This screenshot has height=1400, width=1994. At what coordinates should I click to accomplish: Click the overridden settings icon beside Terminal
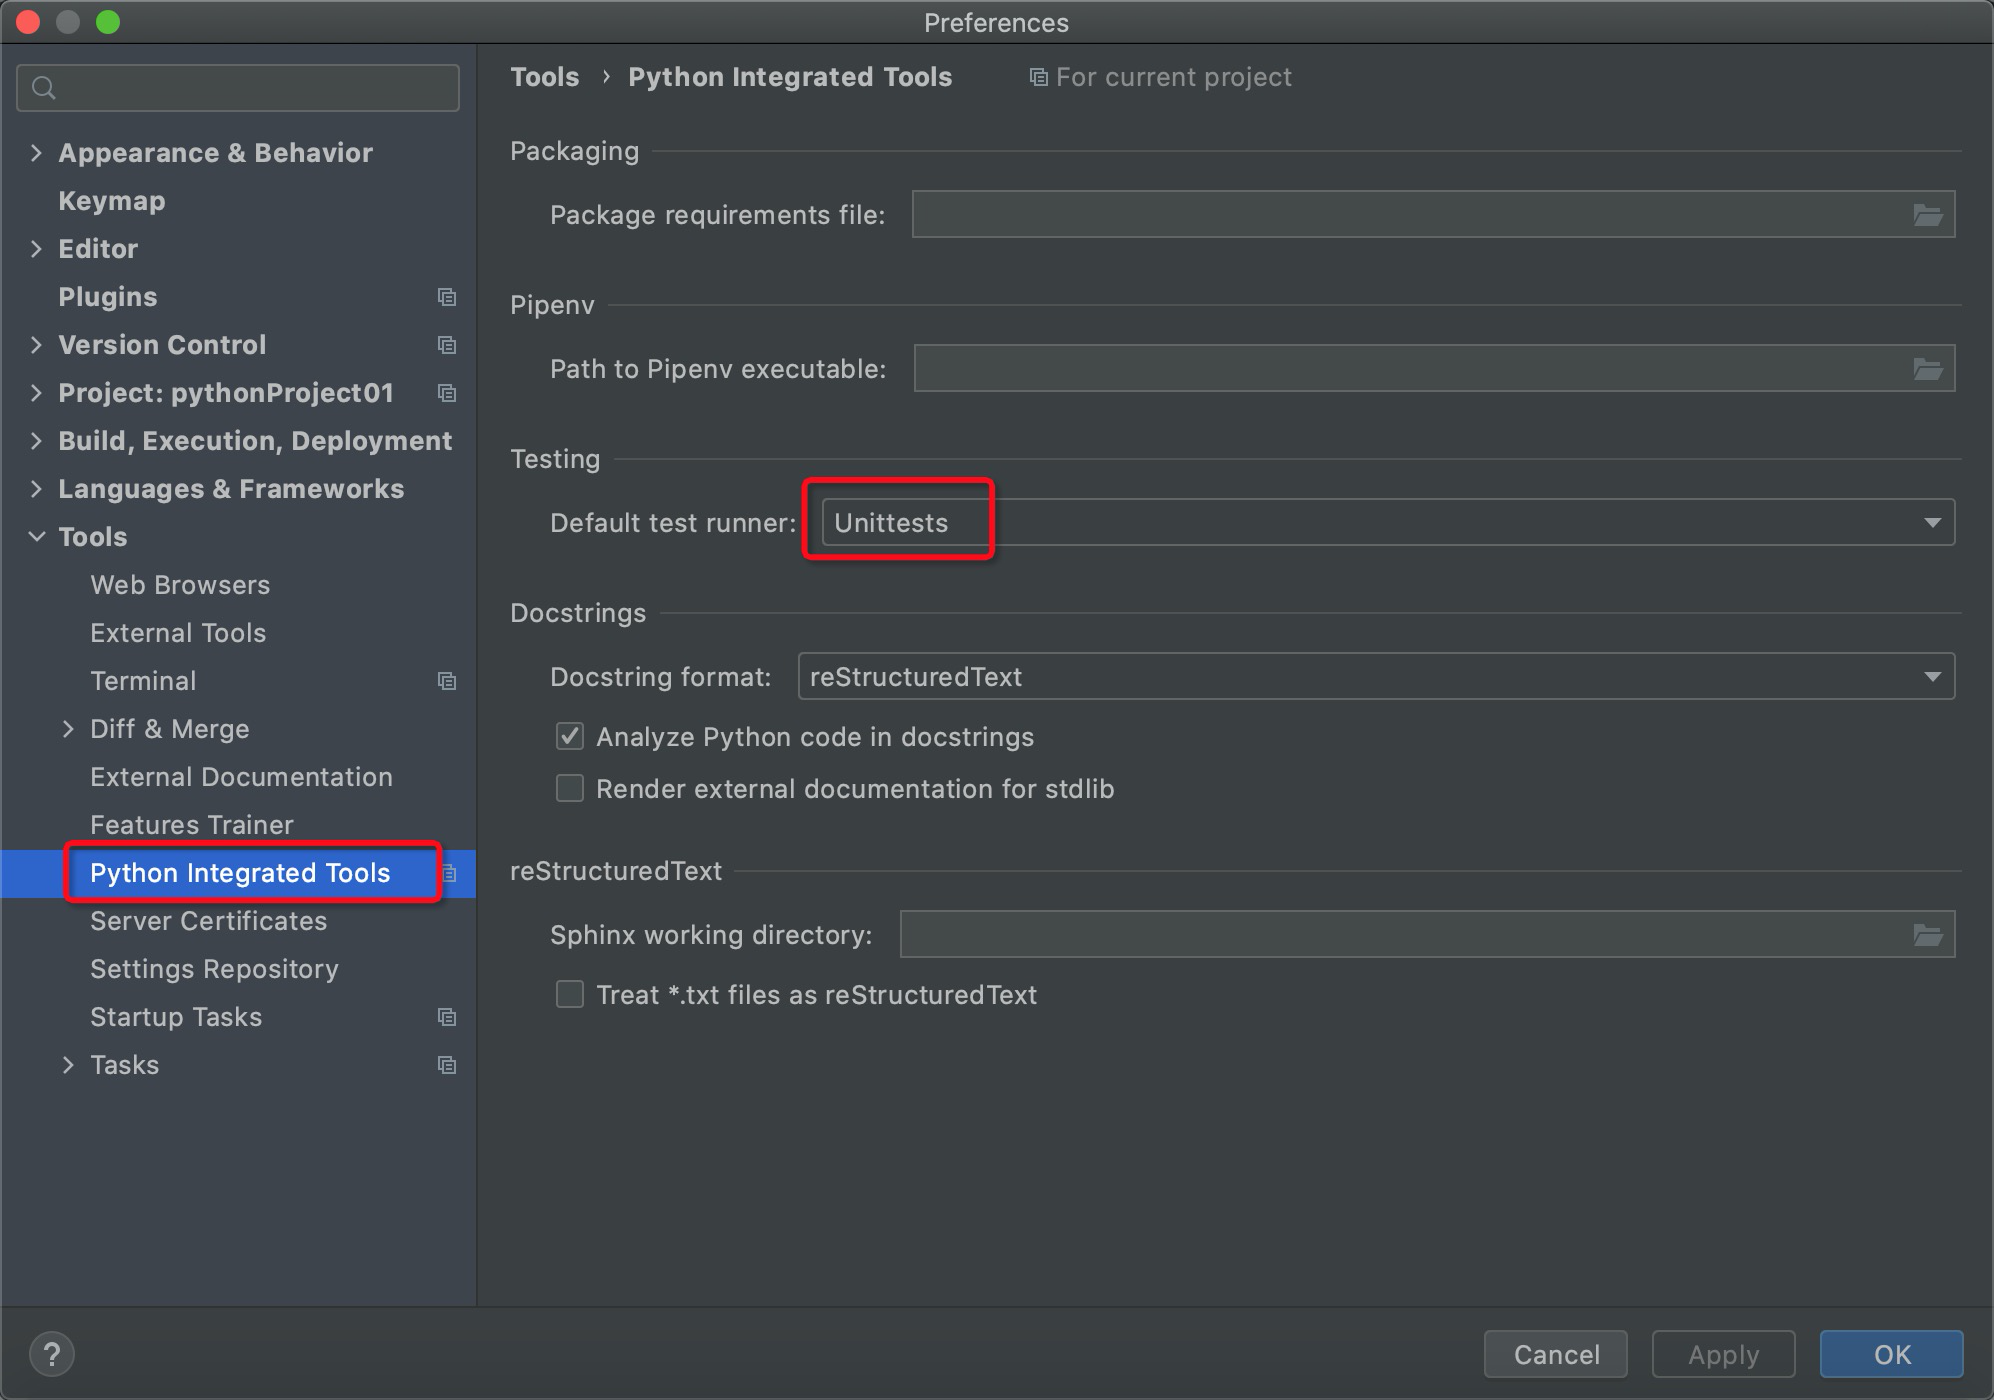(x=447, y=680)
